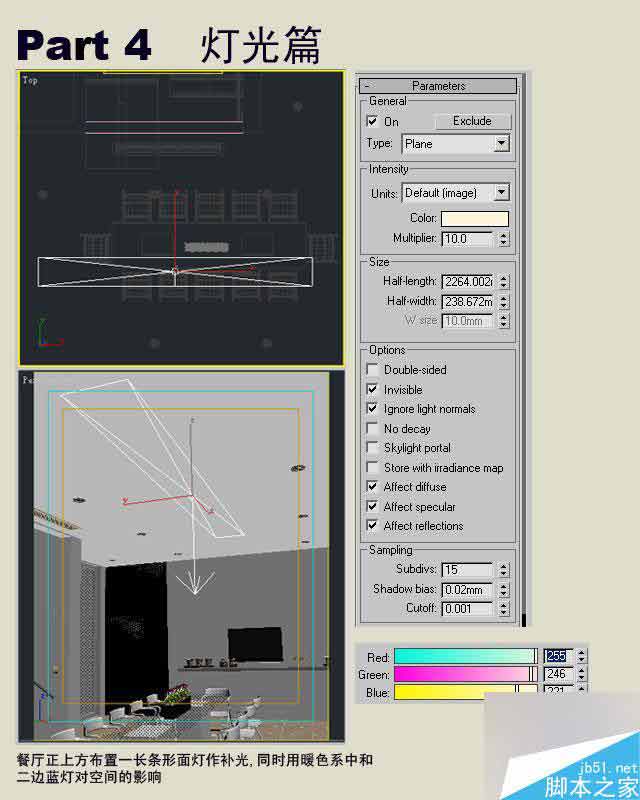Click the Exclude button
This screenshot has width=640, height=800.
click(472, 121)
